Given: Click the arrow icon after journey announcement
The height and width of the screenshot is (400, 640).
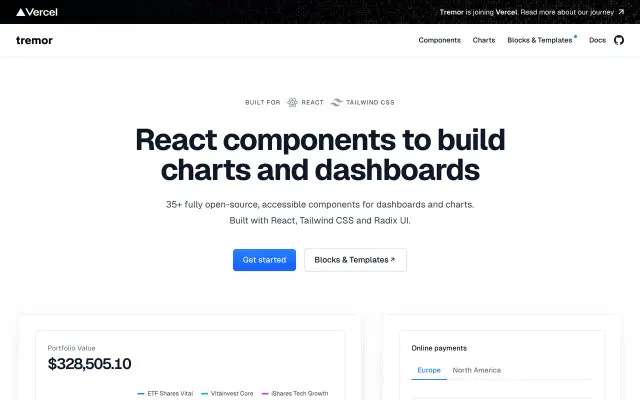Looking at the screenshot, I should point(621,12).
